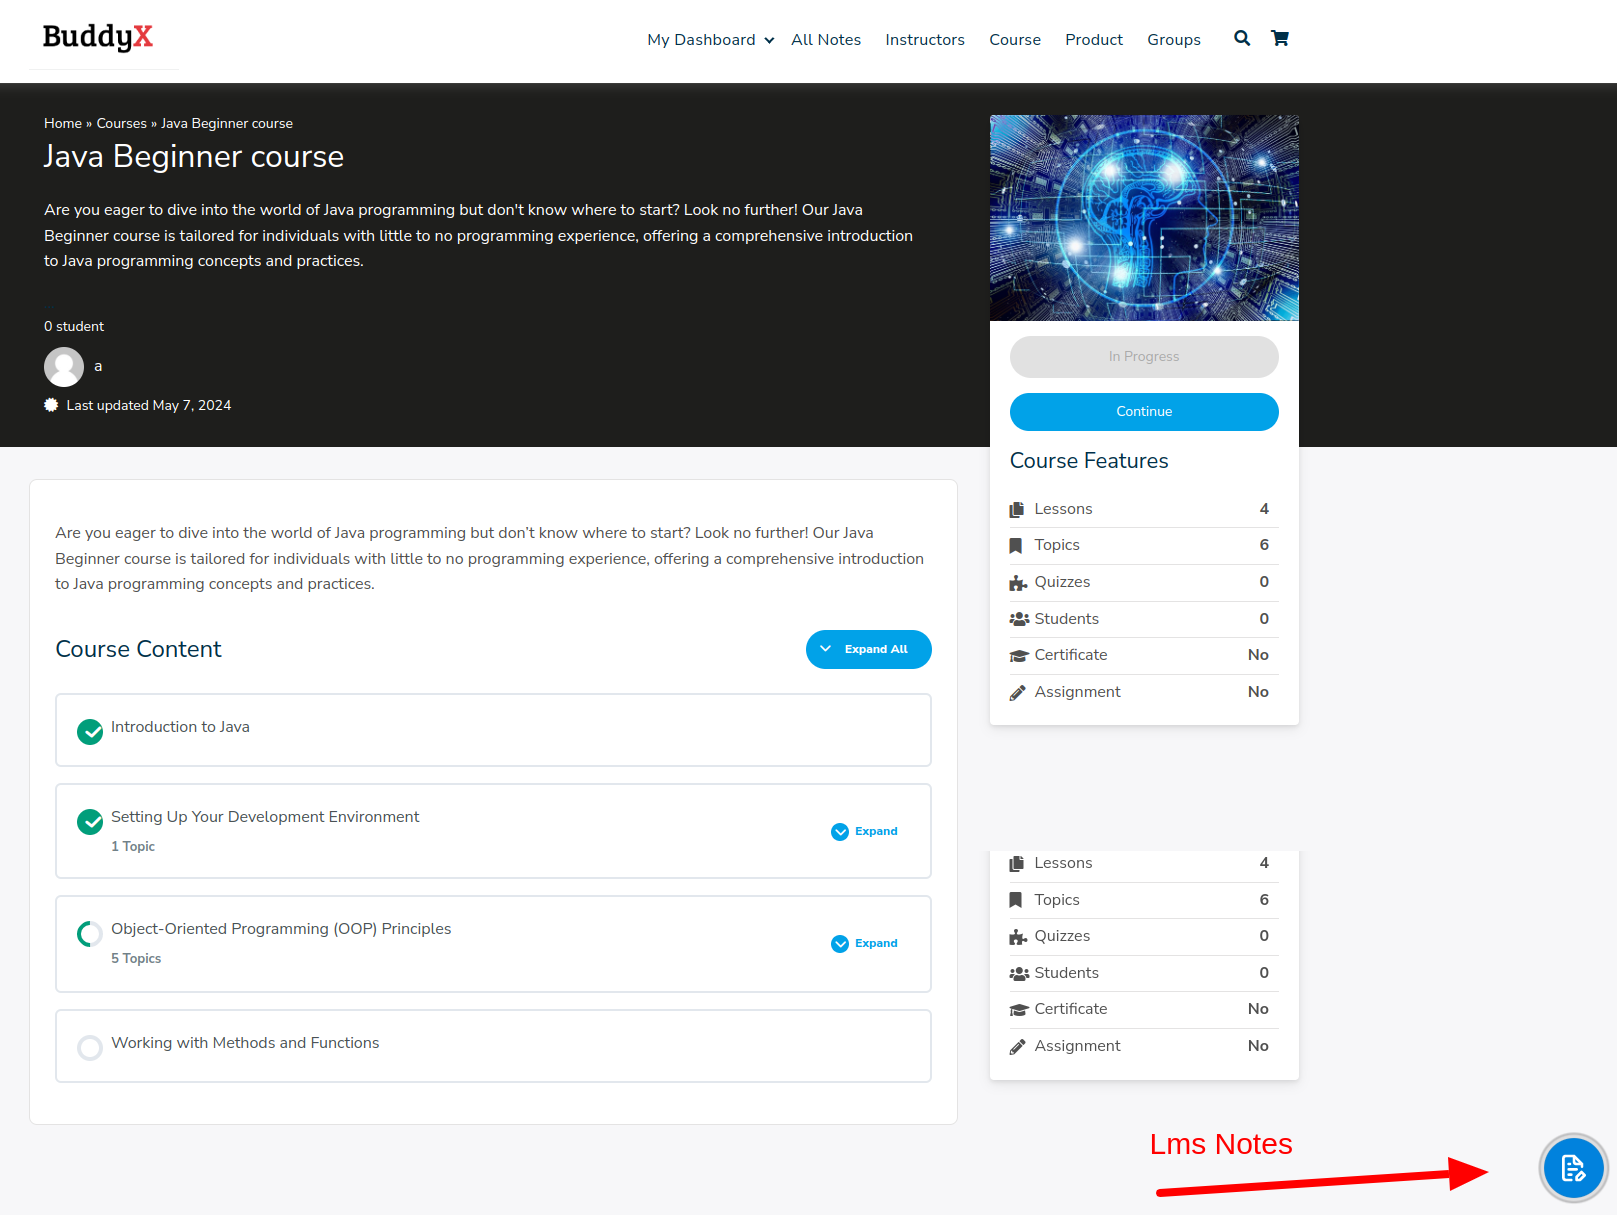1617x1215 pixels.
Task: Click the Certificate graduation cap icon
Action: coord(1018,656)
